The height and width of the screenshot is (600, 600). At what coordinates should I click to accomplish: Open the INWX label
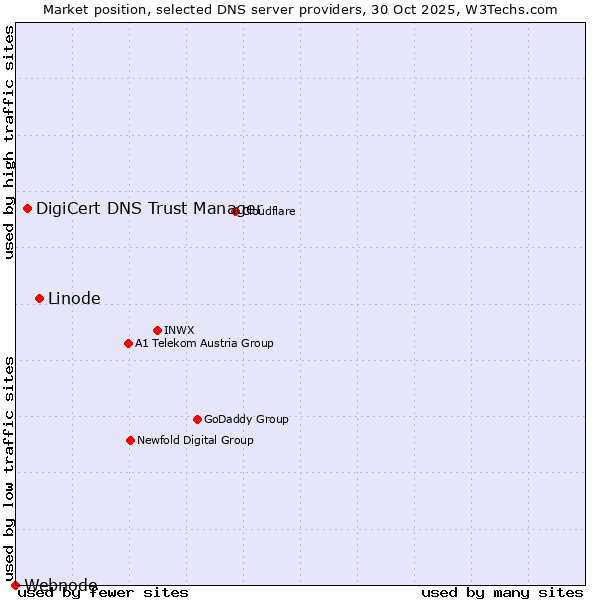[x=179, y=330]
